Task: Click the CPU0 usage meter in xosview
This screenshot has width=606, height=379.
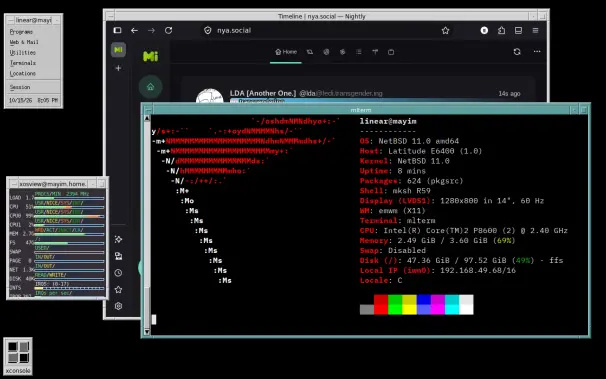Action: point(69,216)
